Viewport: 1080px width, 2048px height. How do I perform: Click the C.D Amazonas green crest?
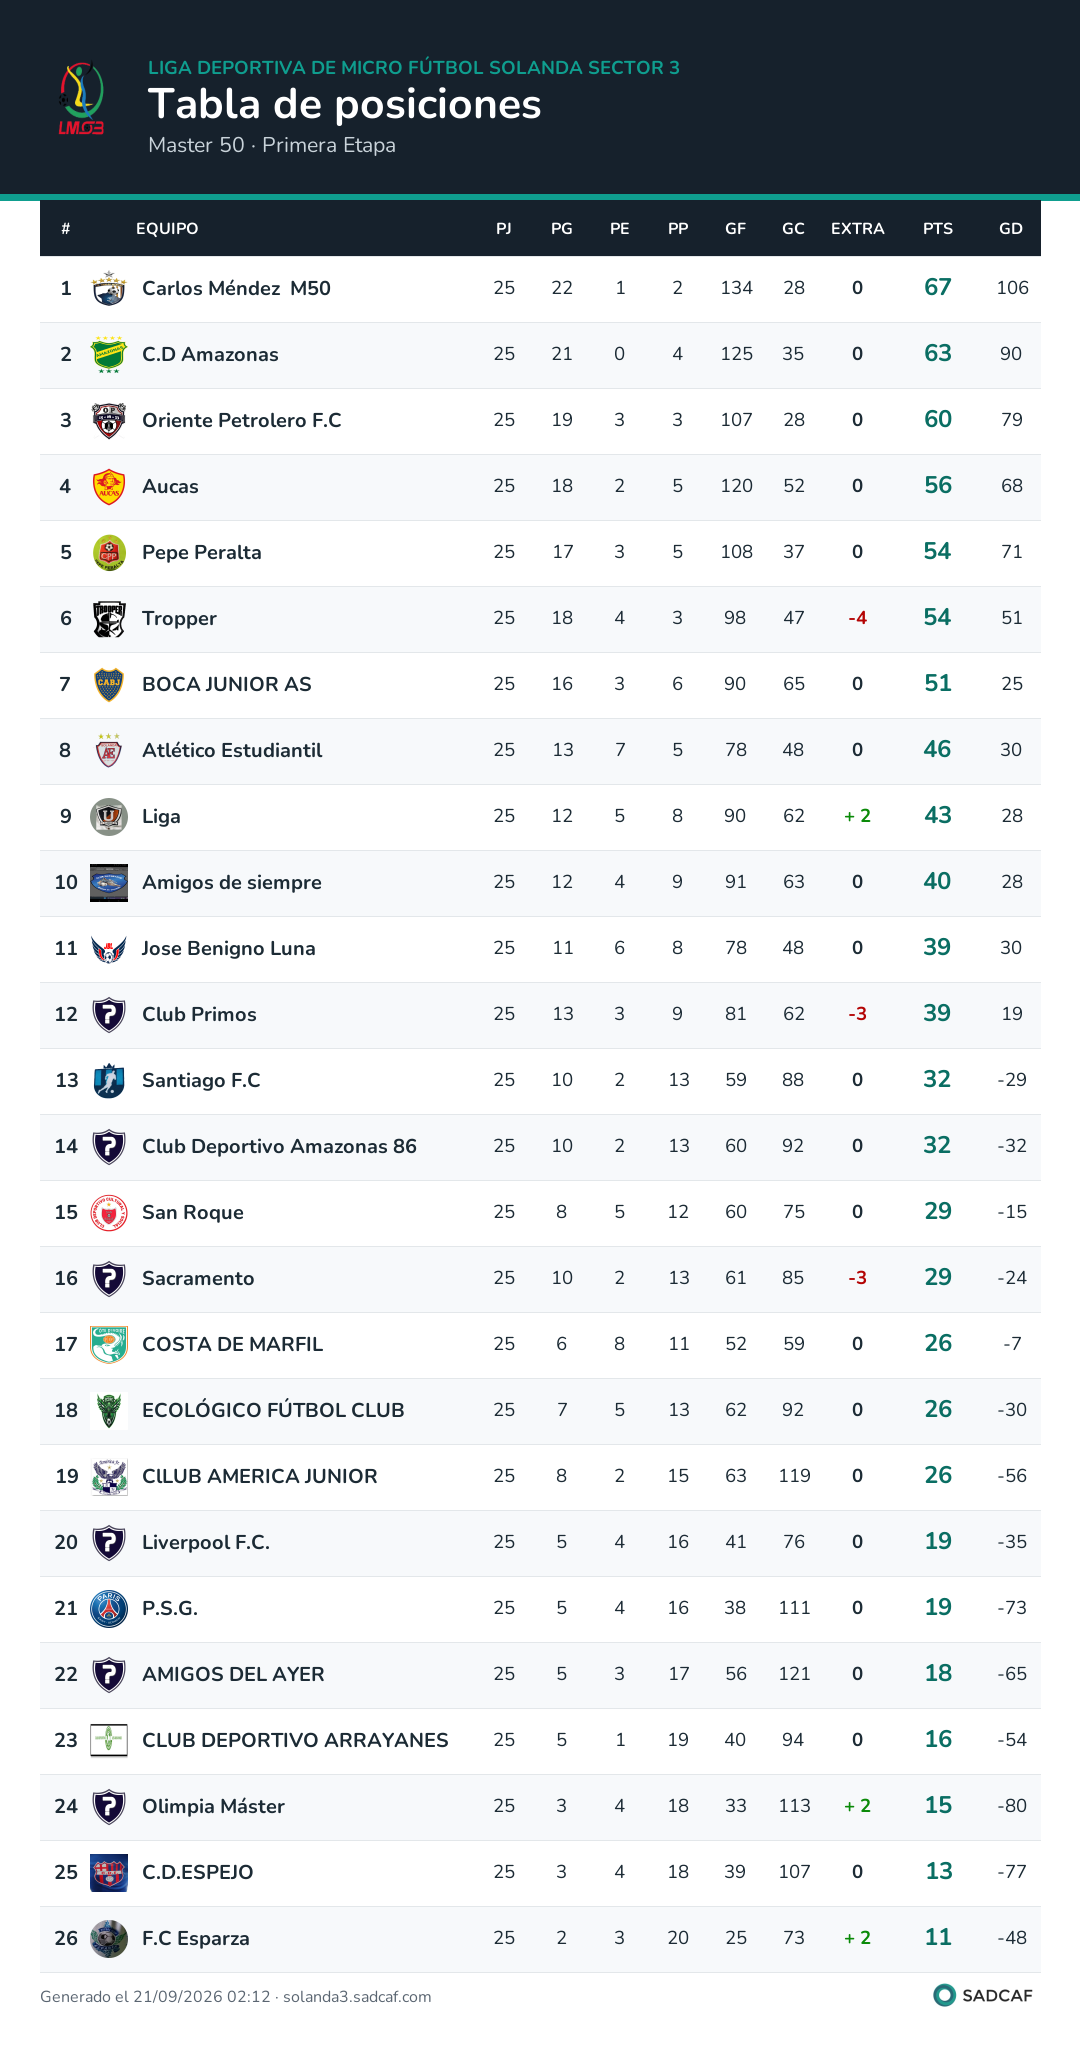[x=109, y=354]
